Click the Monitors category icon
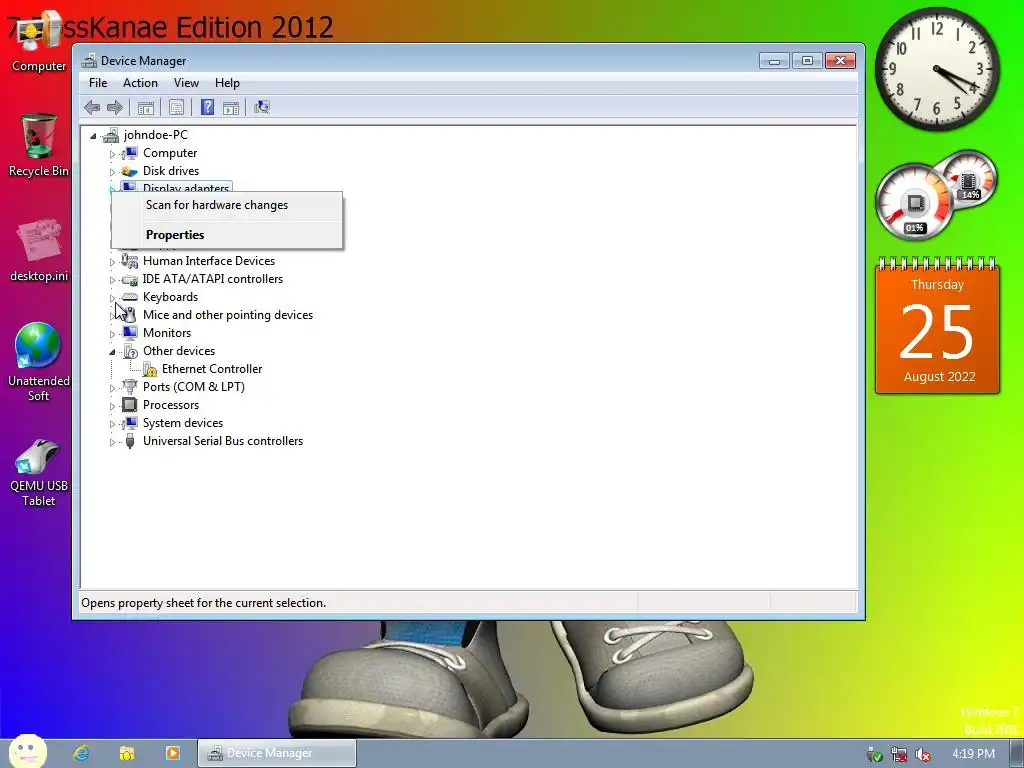Viewport: 1024px width, 768px height. (x=129, y=333)
